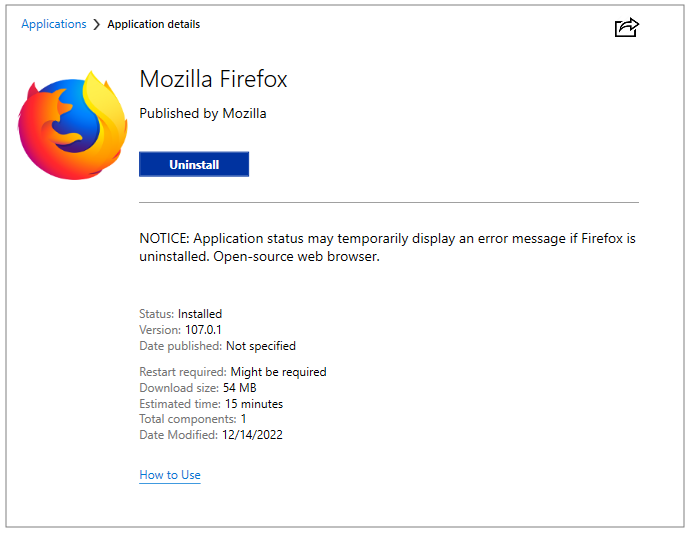Select the Application details breadcrumb
Image resolution: width=690 pixels, height=535 pixels.
(x=153, y=24)
